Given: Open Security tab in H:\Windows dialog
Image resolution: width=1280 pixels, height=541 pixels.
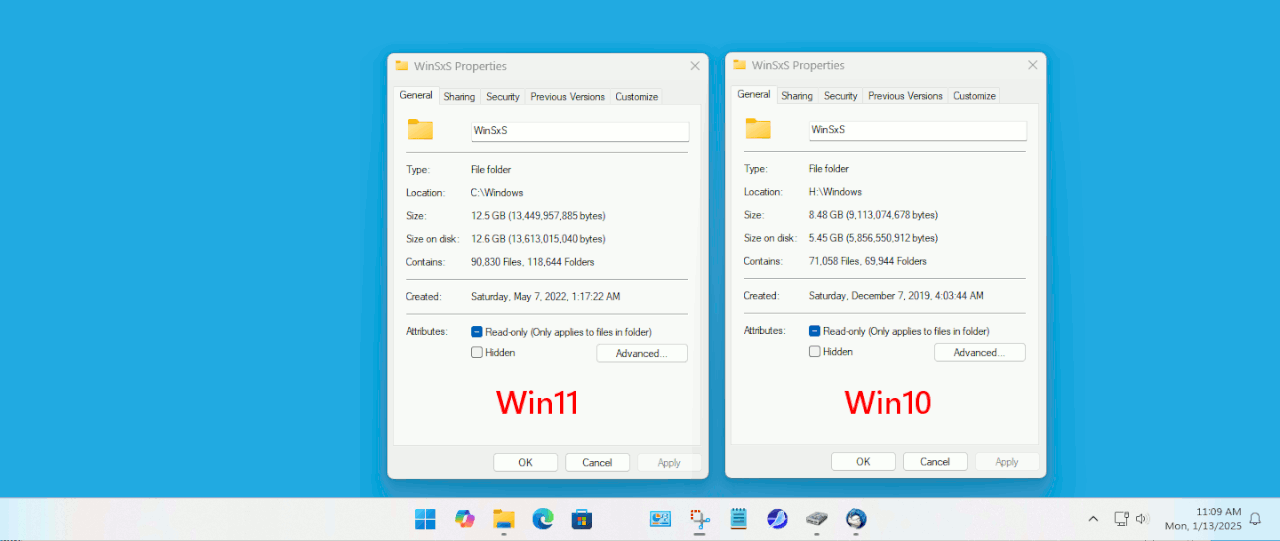Looking at the screenshot, I should pyautogui.click(x=841, y=96).
